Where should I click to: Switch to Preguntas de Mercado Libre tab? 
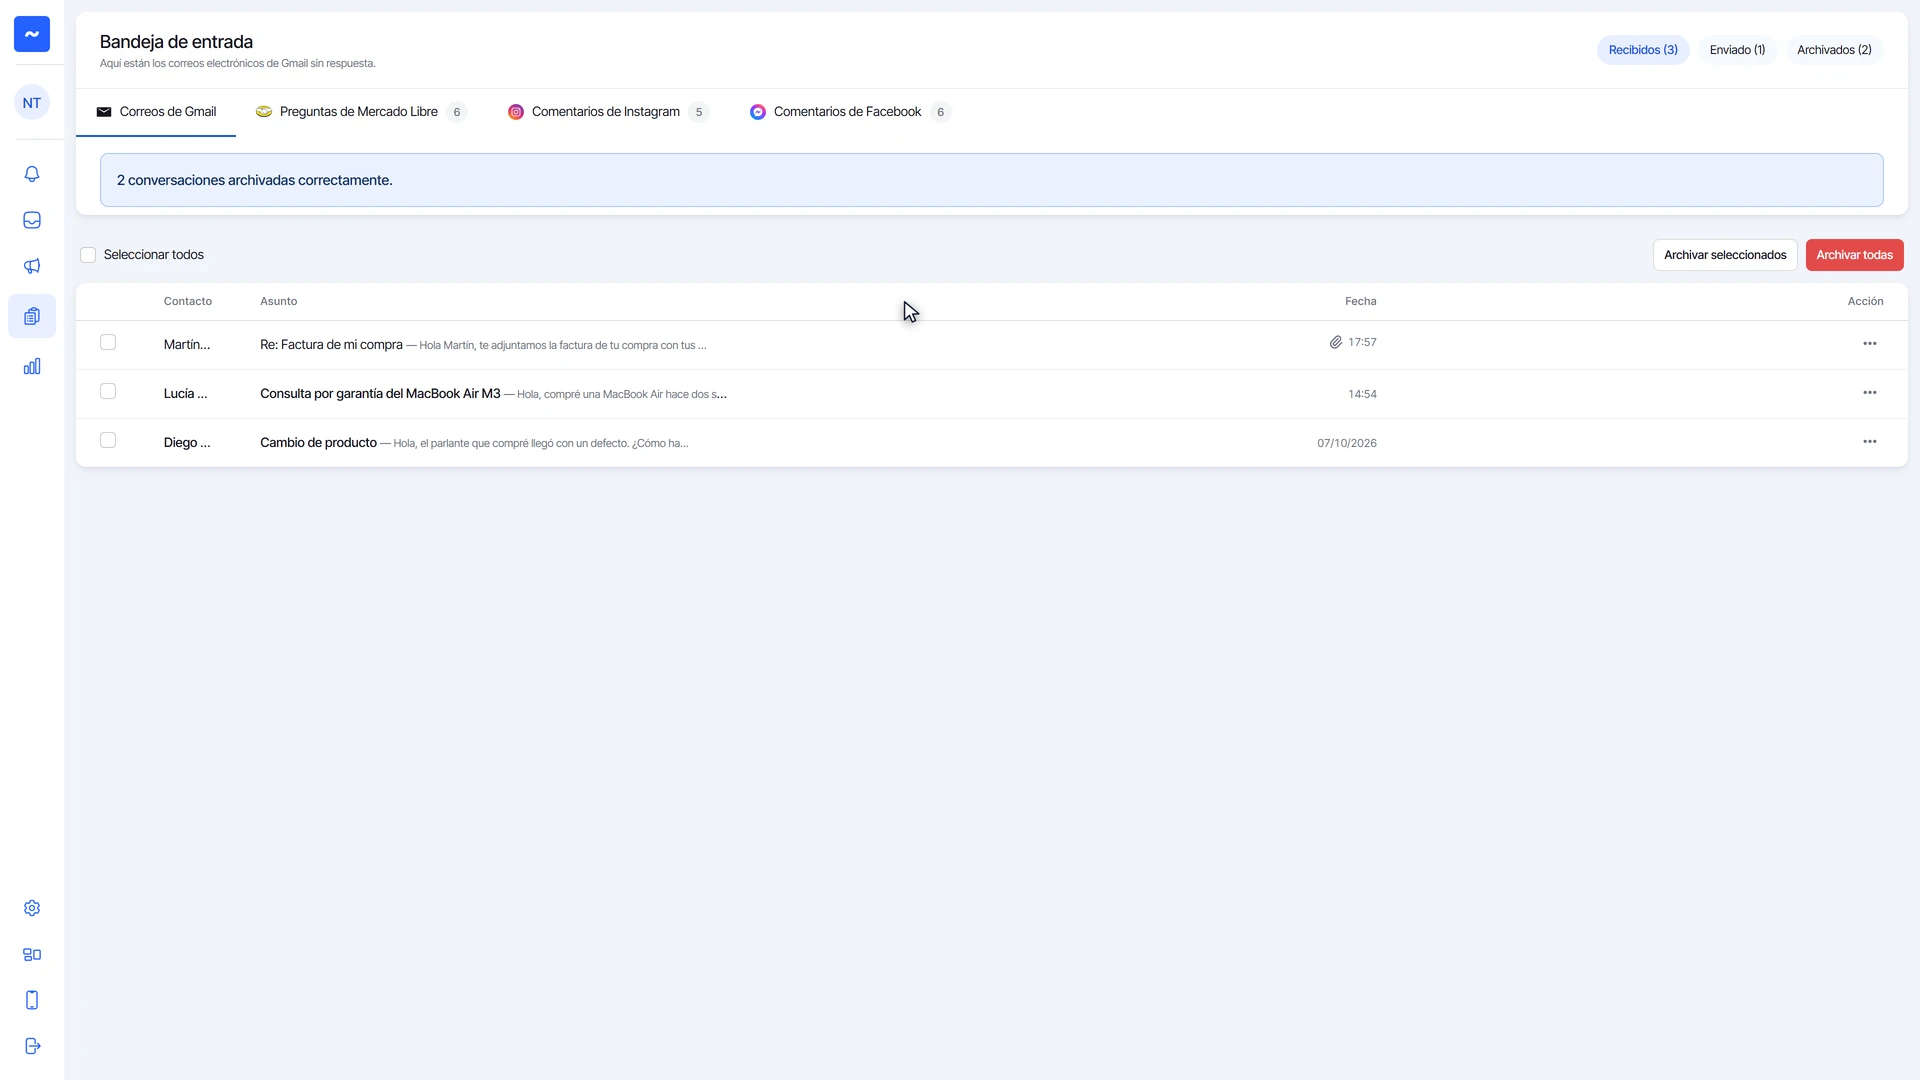pos(361,112)
